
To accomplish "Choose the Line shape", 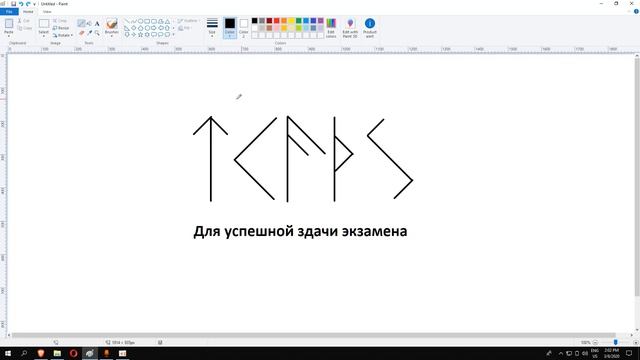I will [x=127, y=21].
